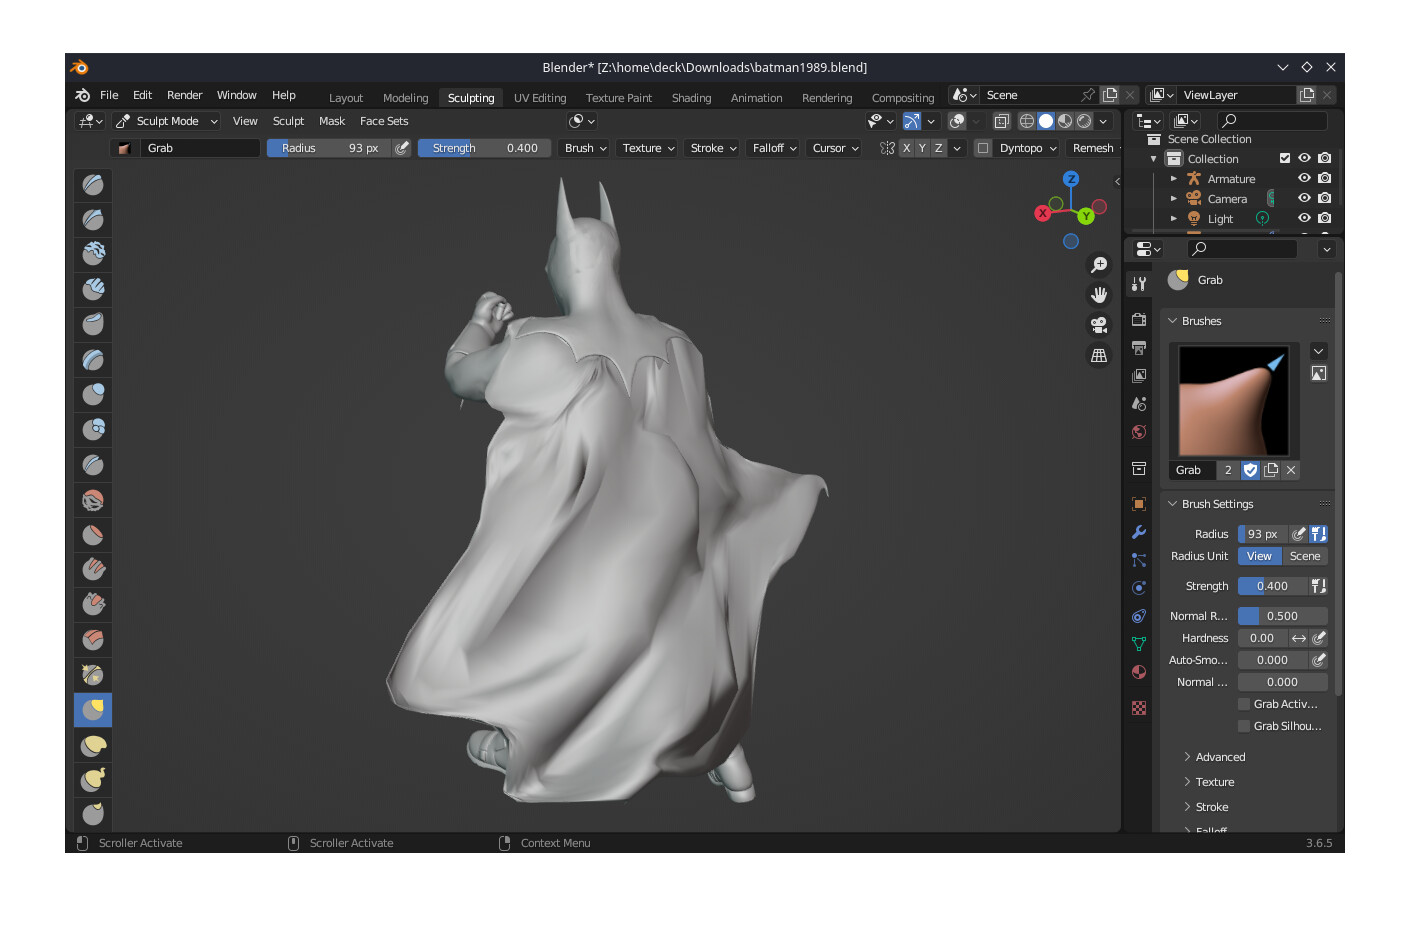Open the Brush header dropdown
Screen dimensions: 1410x930
(x=585, y=148)
